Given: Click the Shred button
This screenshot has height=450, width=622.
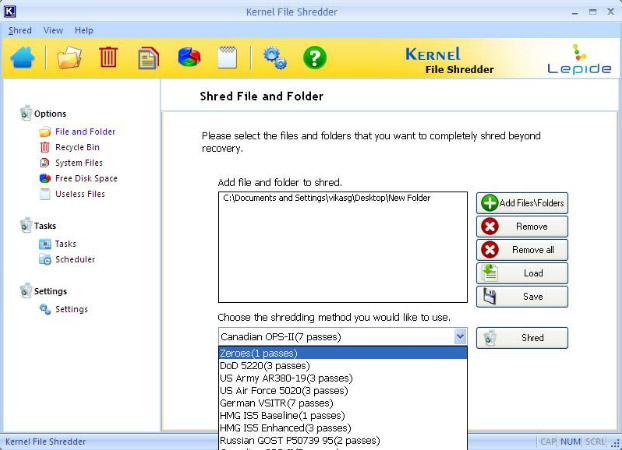Looking at the screenshot, I should tap(522, 338).
